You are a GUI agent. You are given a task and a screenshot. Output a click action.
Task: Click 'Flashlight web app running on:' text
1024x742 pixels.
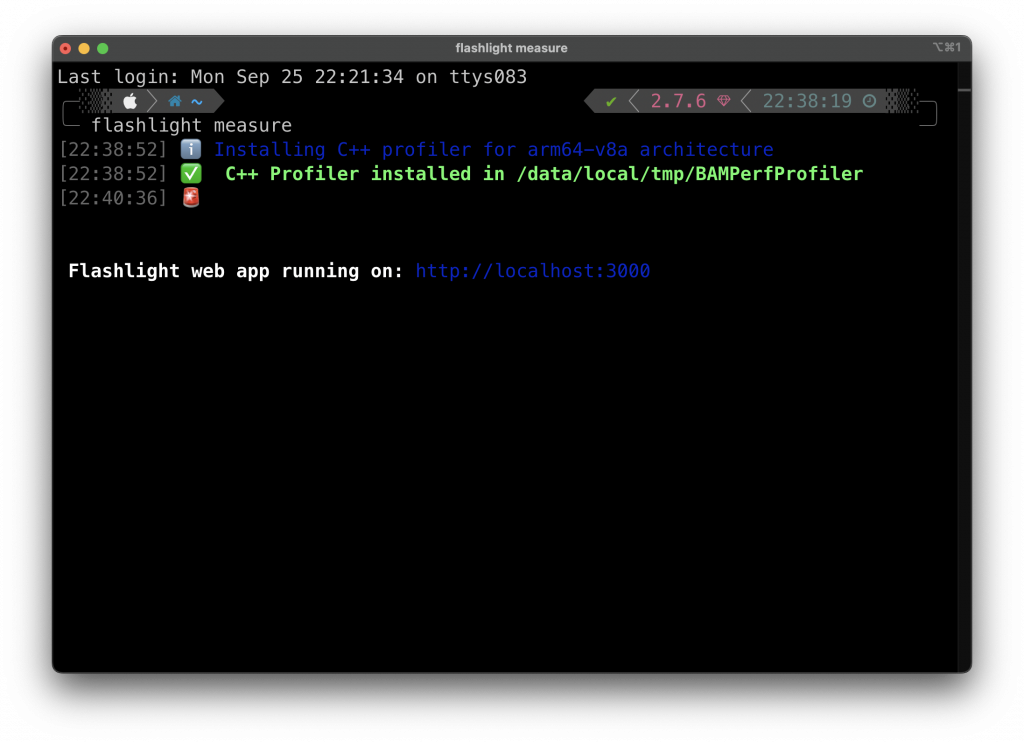[x=236, y=270]
